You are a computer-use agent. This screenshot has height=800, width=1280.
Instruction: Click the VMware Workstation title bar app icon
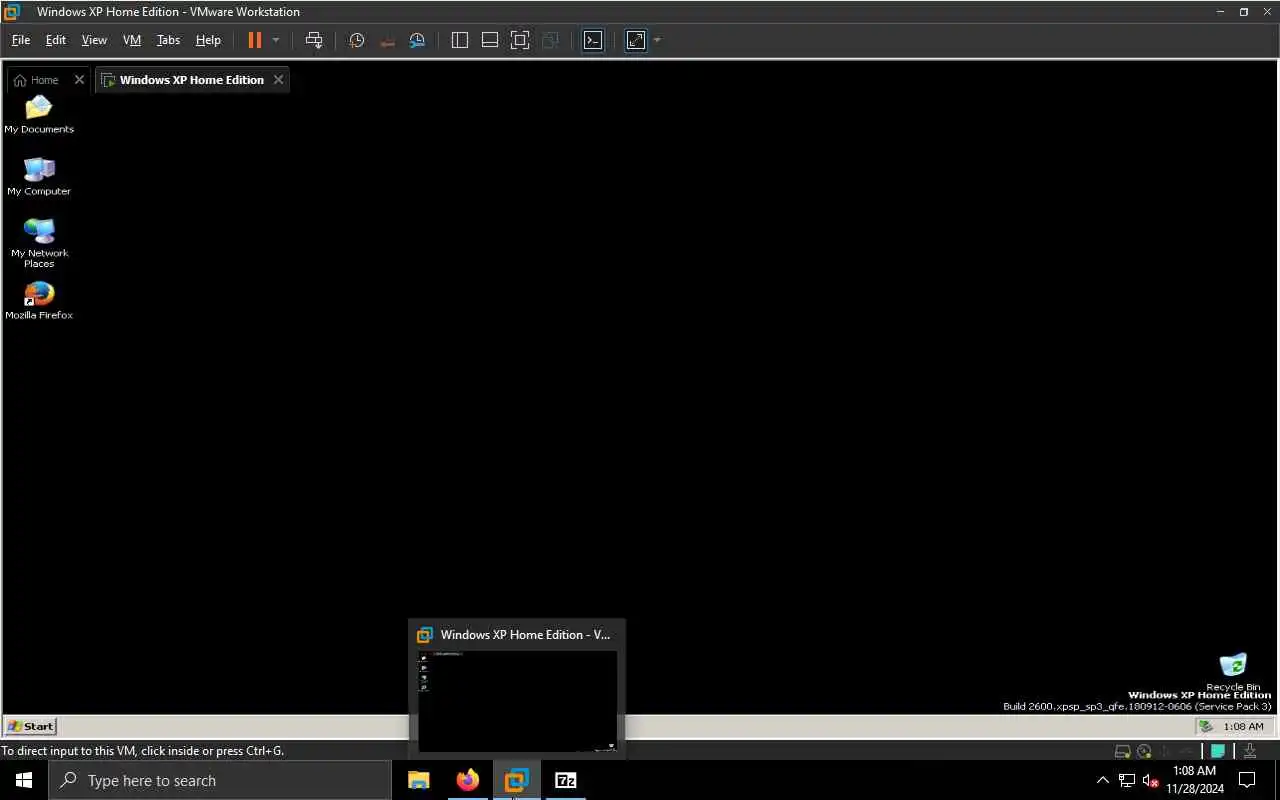tap(12, 12)
